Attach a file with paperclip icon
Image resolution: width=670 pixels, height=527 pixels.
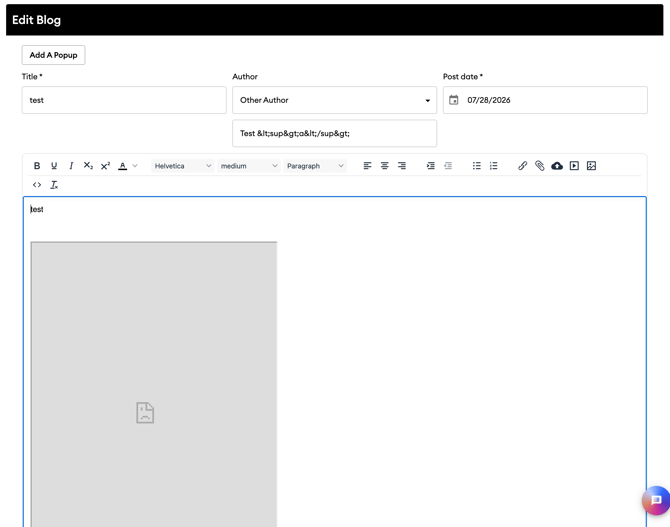pyautogui.click(x=539, y=166)
